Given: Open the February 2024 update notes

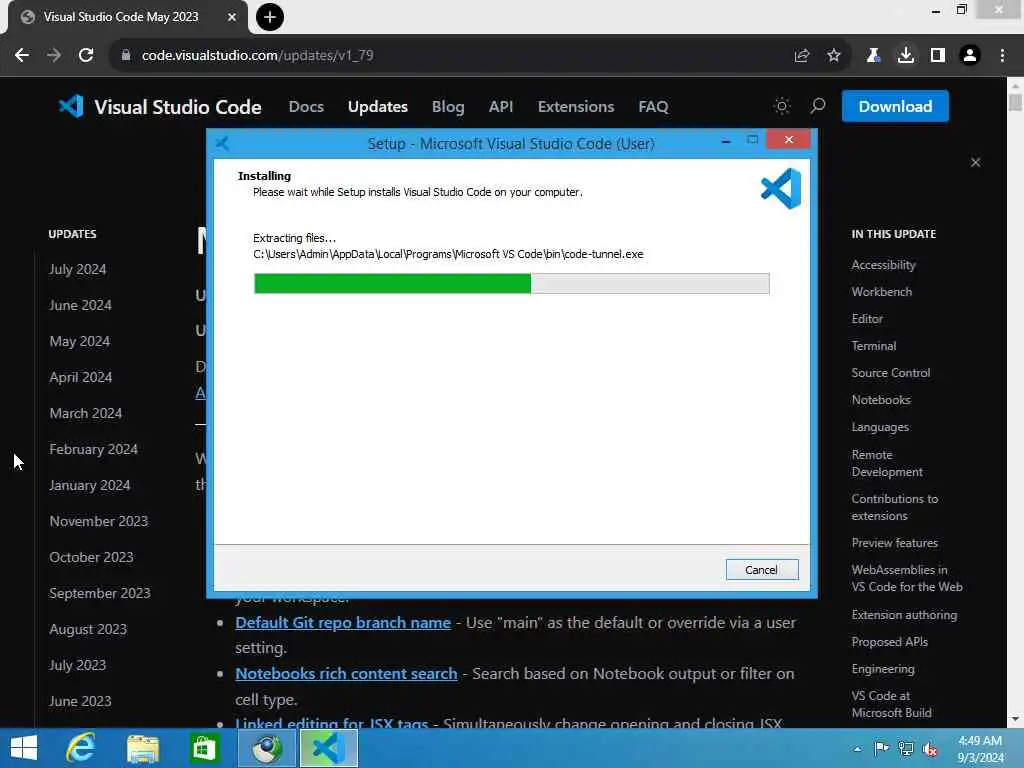Looking at the screenshot, I should (x=93, y=449).
